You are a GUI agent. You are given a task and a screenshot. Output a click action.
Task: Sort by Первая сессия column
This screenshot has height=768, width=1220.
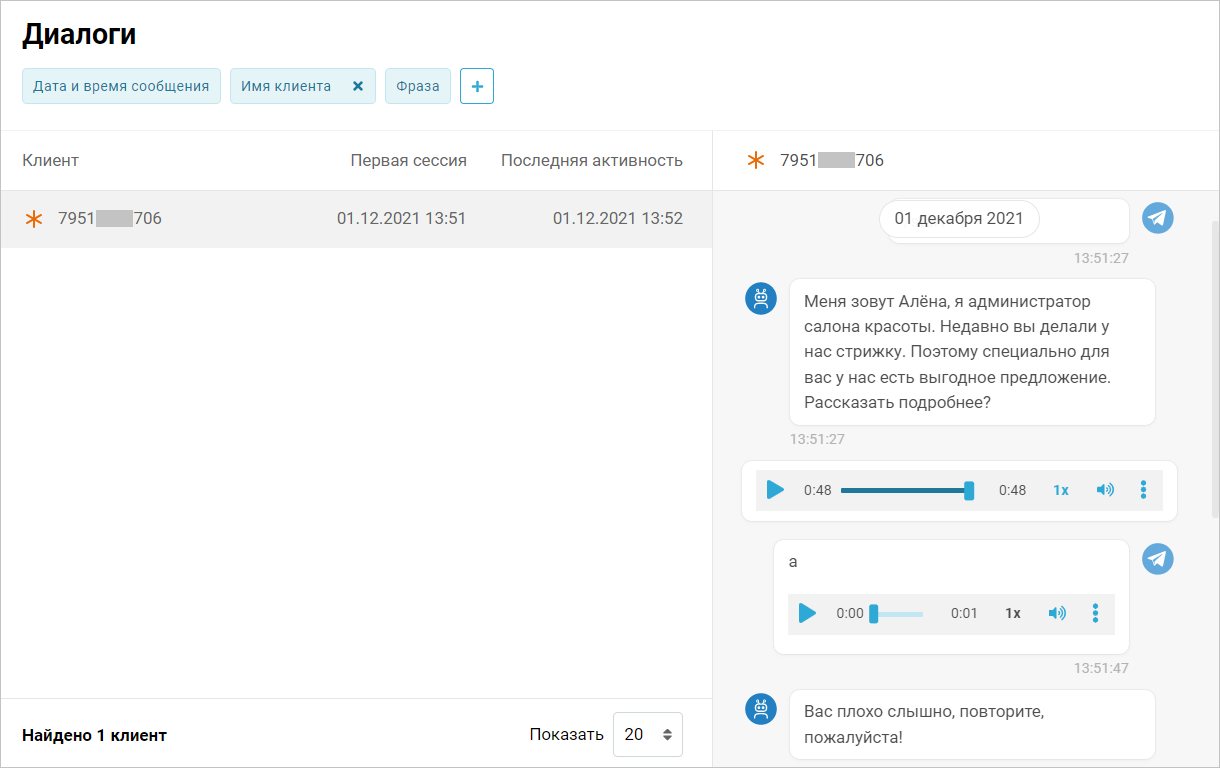click(408, 160)
